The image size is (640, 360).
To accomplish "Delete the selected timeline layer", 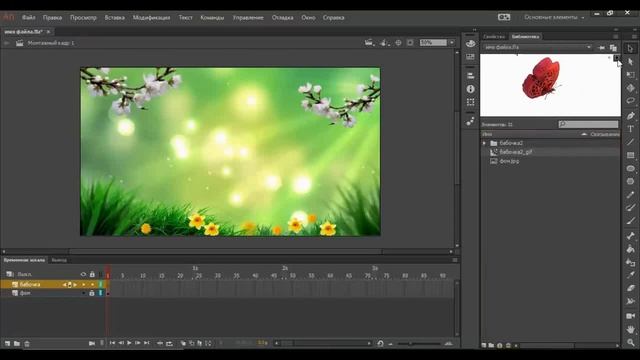I will pyautogui.click(x=27, y=344).
